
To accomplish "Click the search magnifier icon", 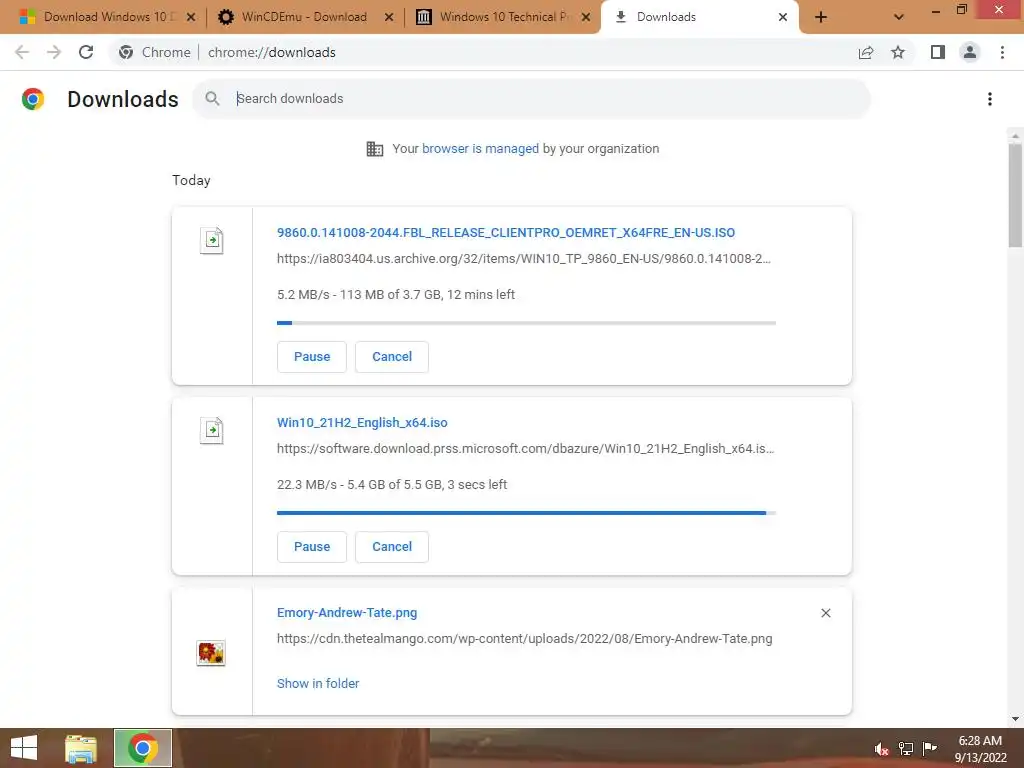I will click(x=212, y=99).
